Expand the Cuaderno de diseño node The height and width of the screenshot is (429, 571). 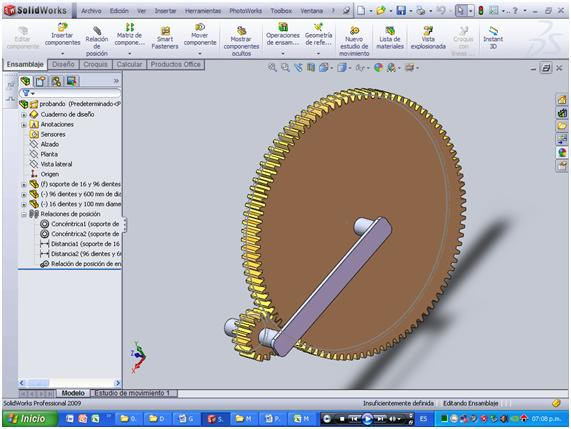24,115
